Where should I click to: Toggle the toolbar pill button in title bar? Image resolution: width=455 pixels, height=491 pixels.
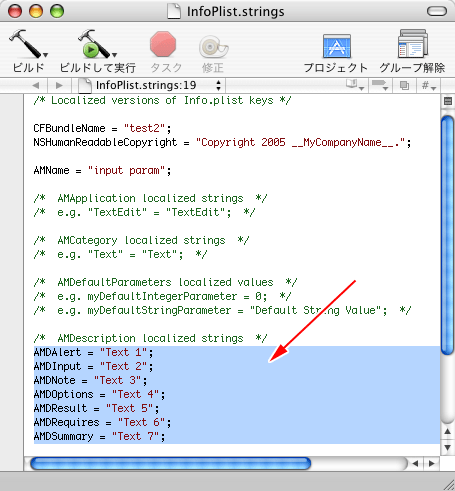(437, 11)
